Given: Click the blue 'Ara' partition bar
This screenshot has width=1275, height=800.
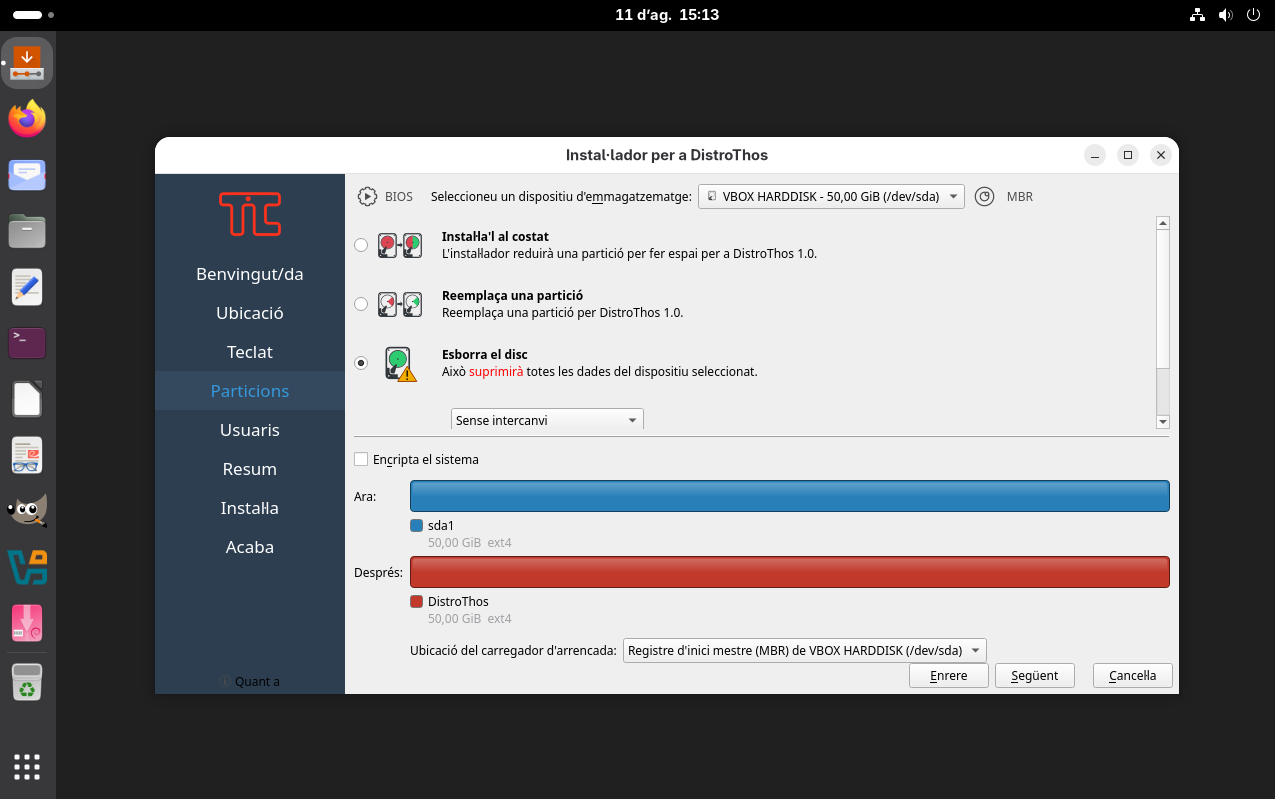Looking at the screenshot, I should [790, 497].
